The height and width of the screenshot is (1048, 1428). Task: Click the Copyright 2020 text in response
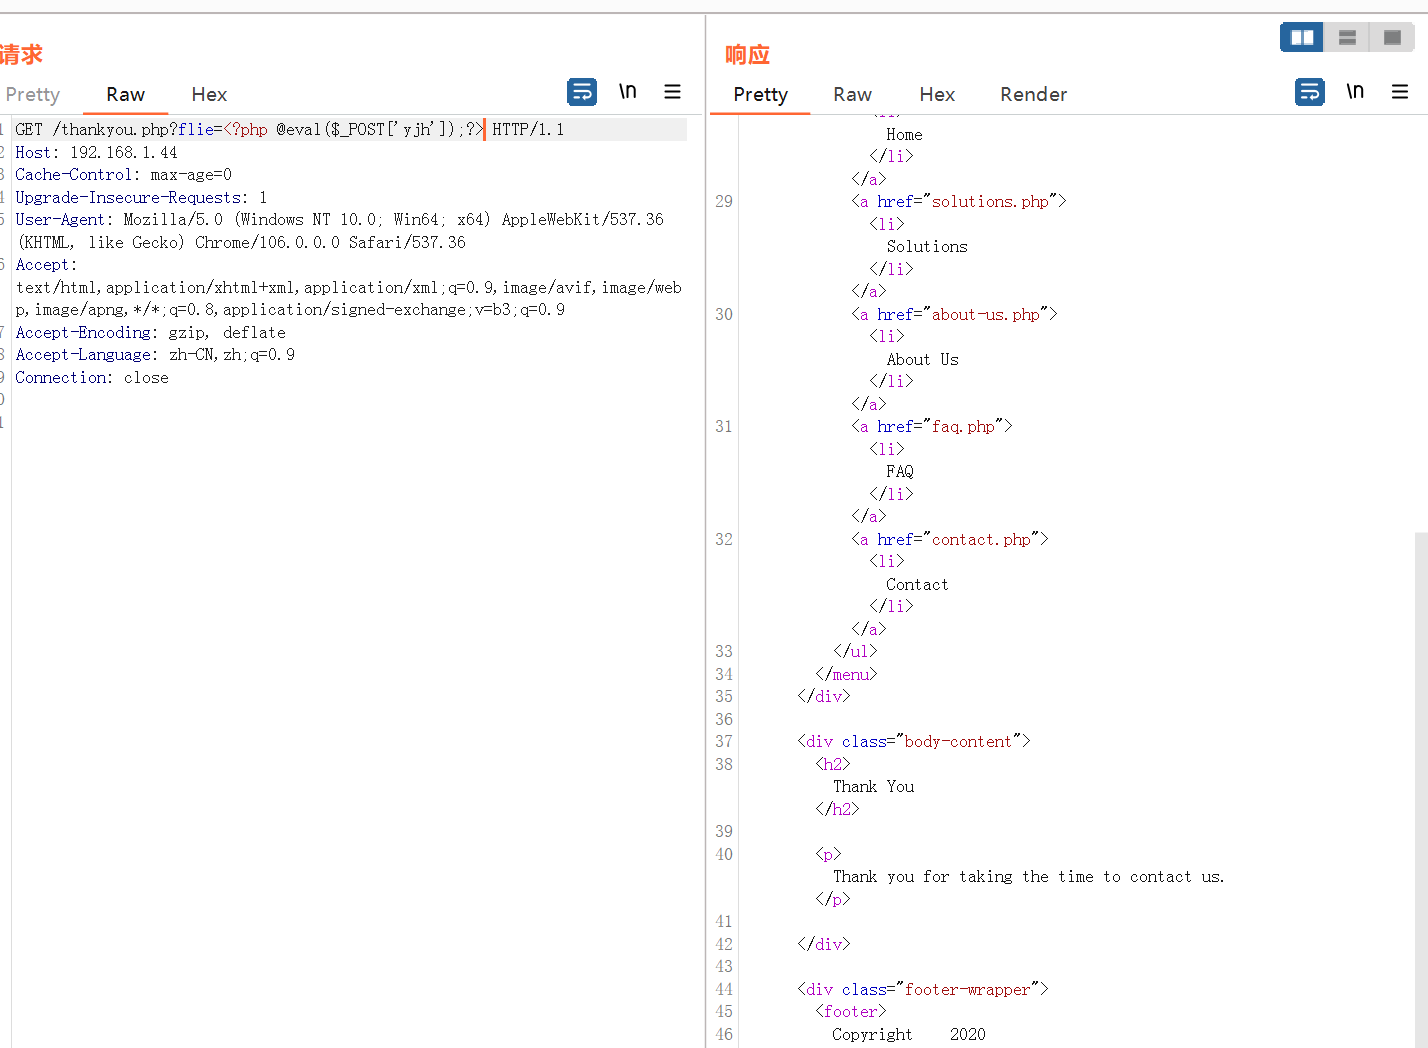(909, 1034)
